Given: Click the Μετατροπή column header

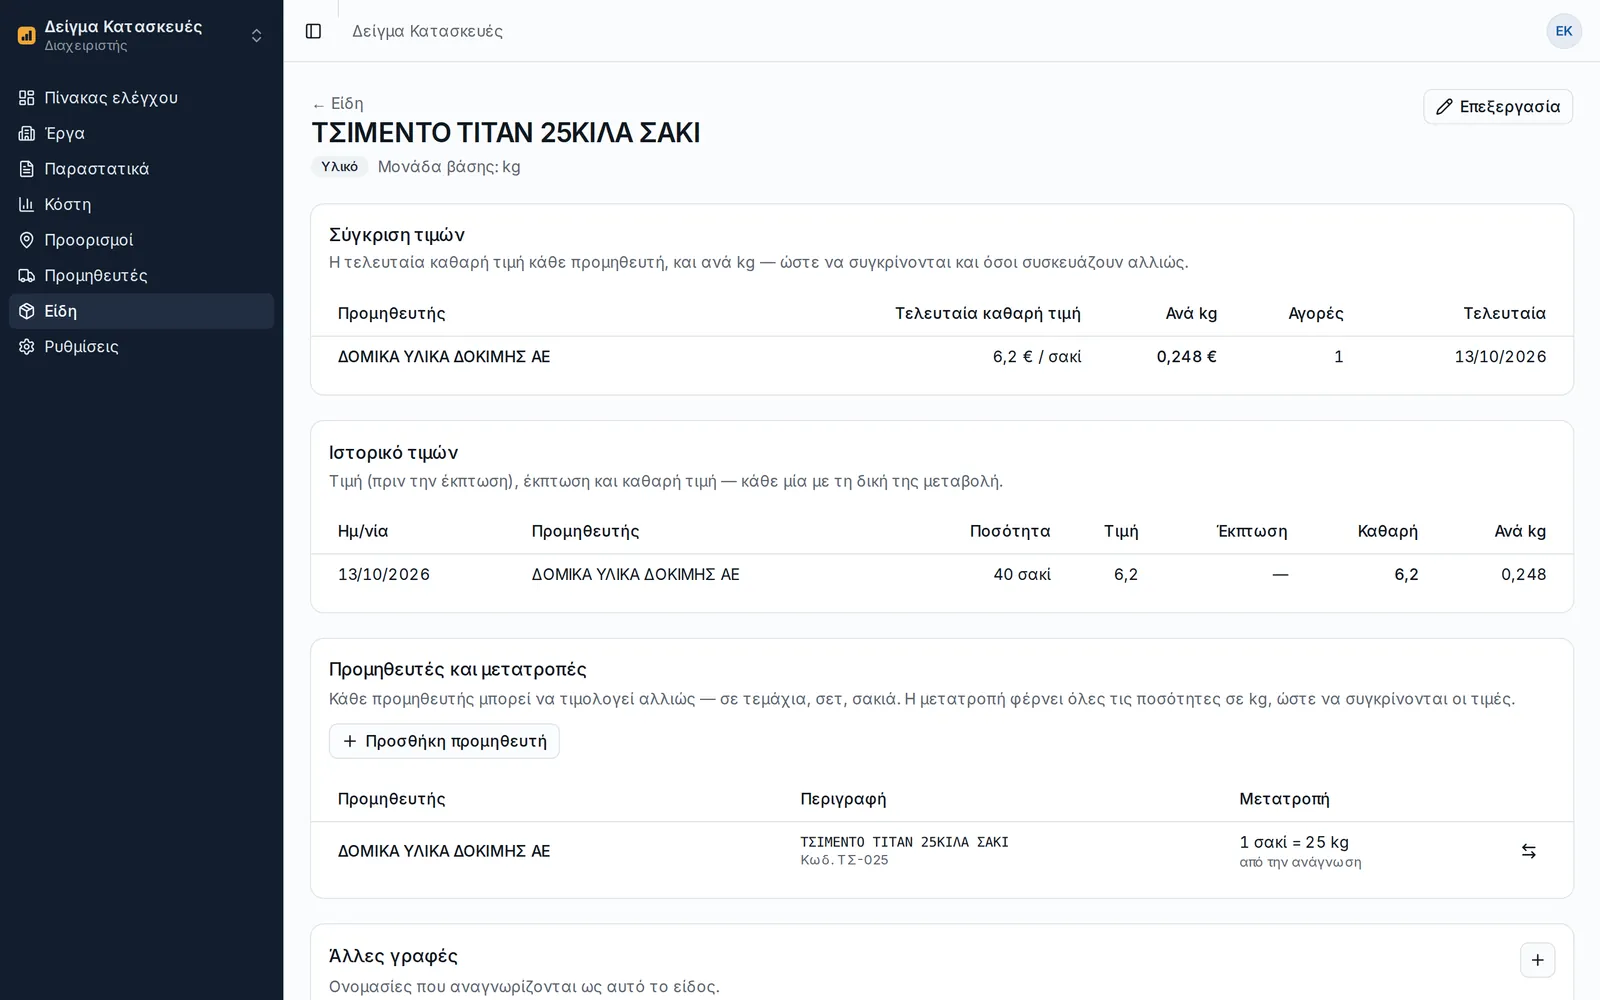Looking at the screenshot, I should (1284, 799).
